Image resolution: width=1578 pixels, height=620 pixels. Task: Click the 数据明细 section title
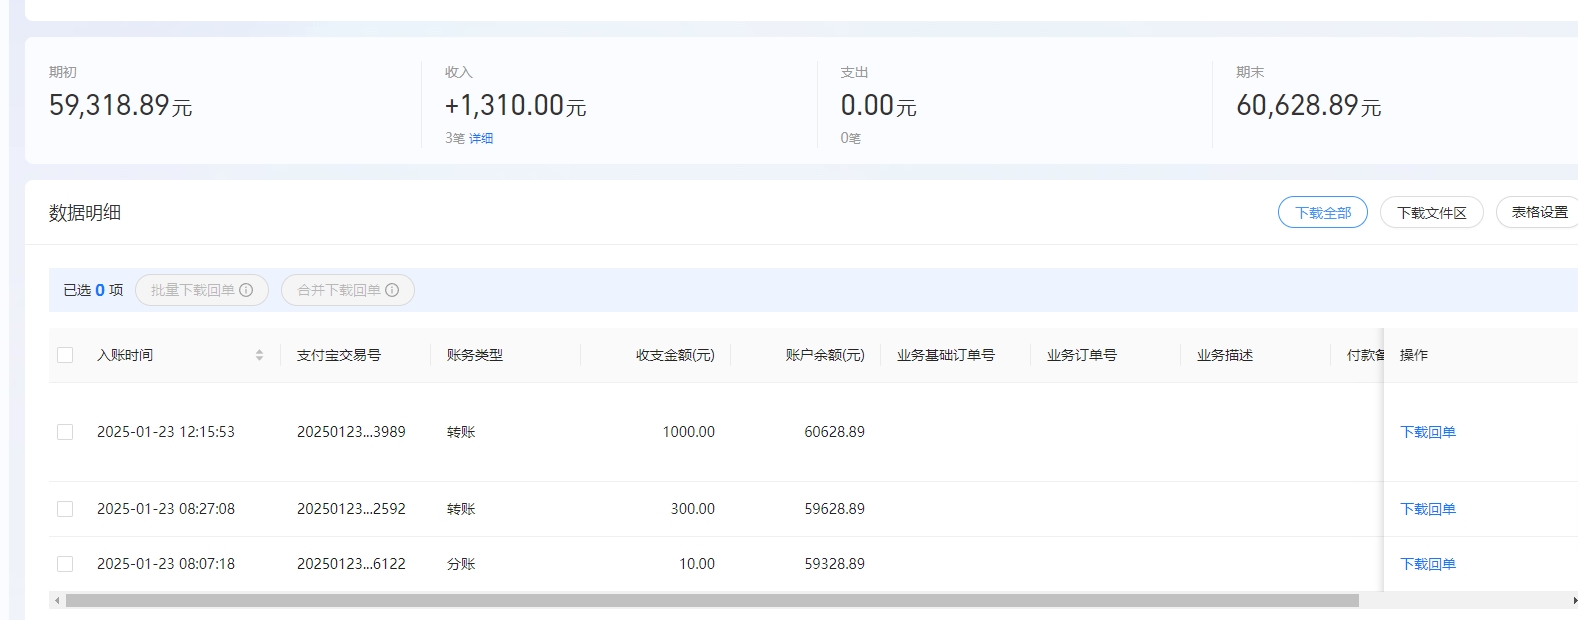click(x=85, y=212)
